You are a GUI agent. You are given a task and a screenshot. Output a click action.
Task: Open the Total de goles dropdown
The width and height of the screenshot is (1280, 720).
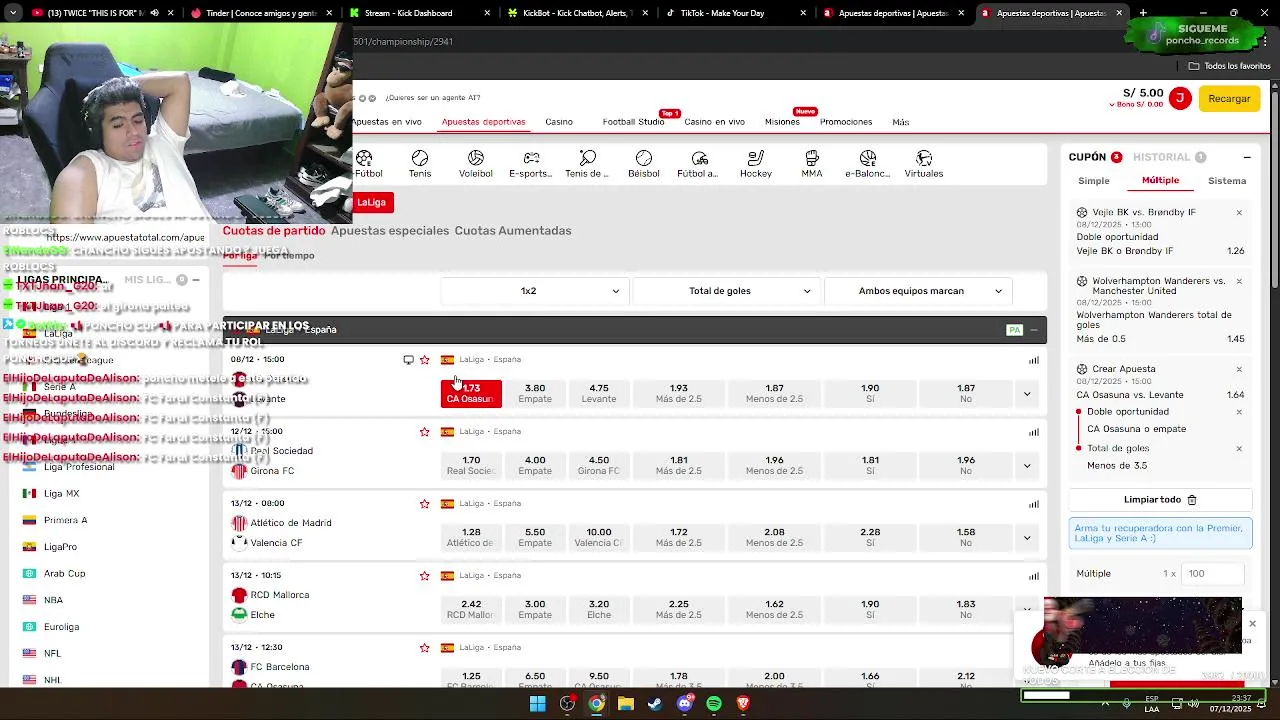726,291
